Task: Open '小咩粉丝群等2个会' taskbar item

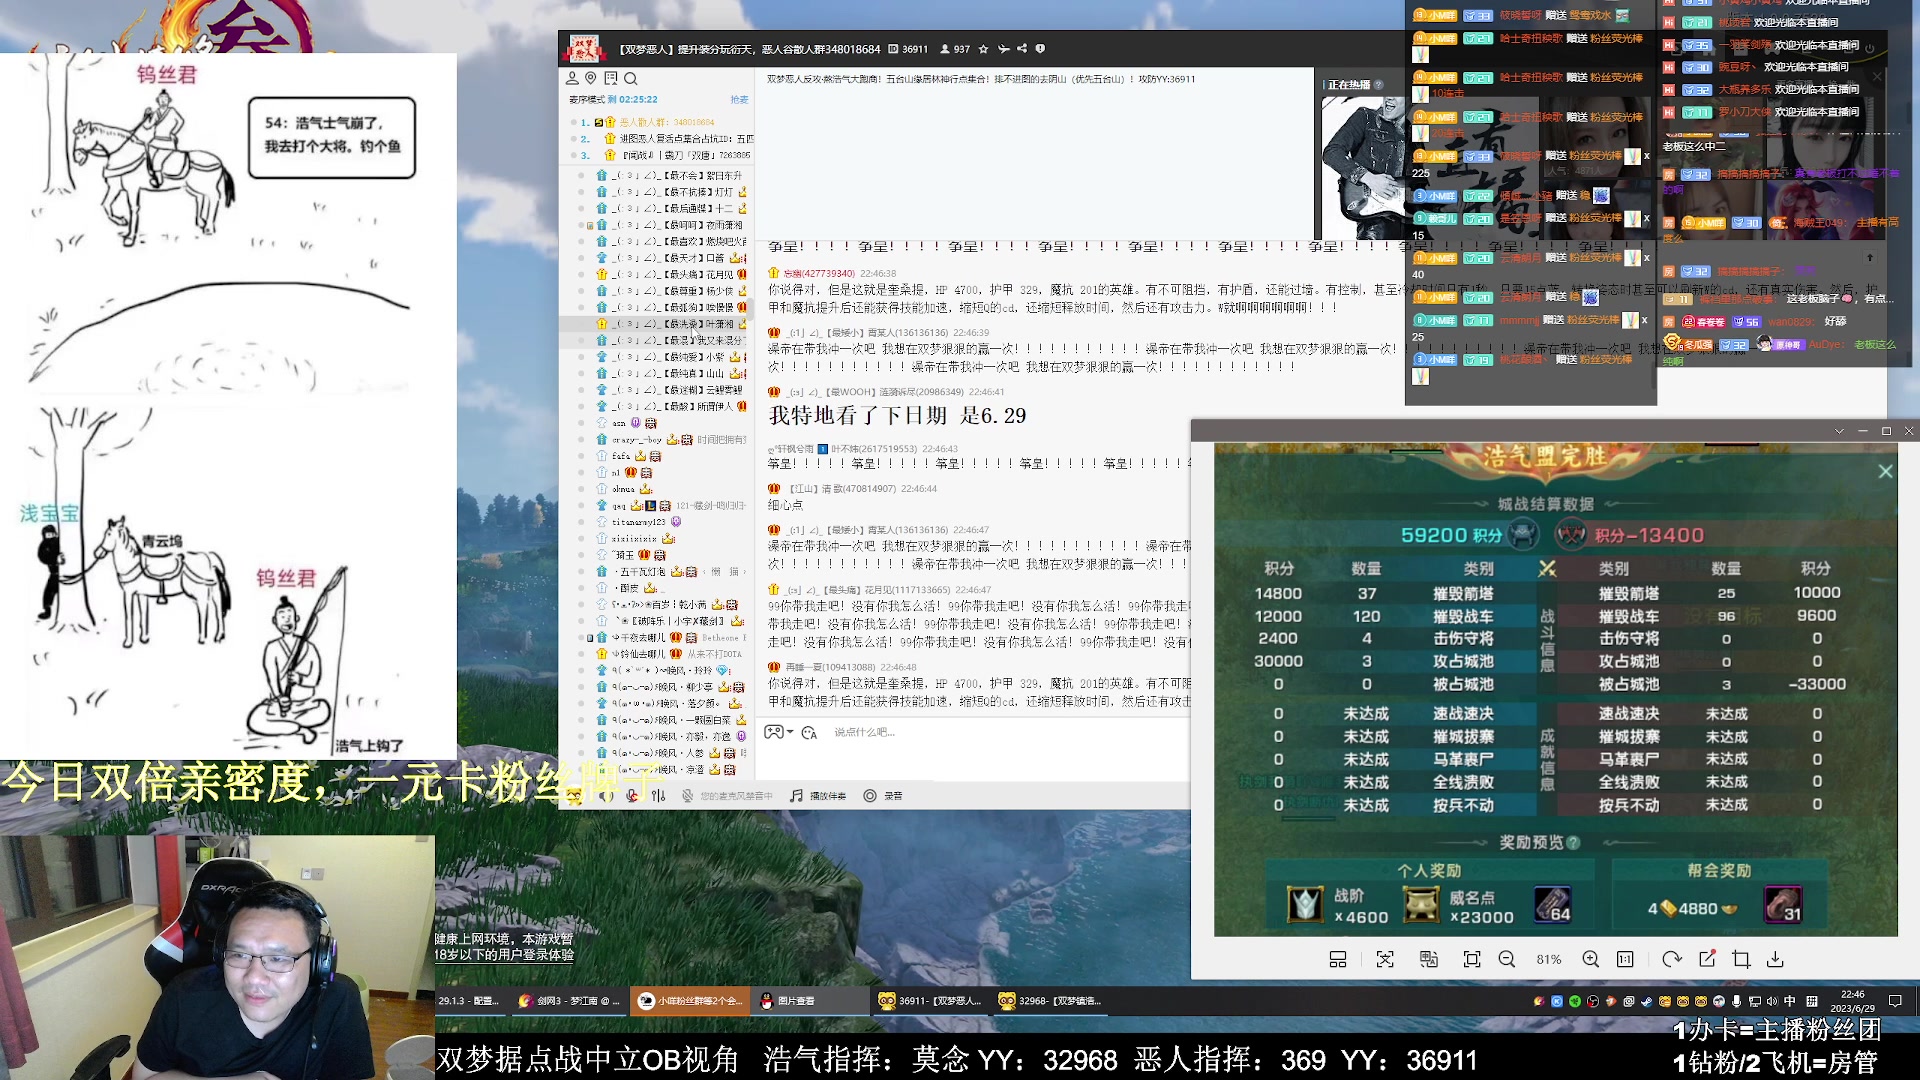Action: 691,1001
